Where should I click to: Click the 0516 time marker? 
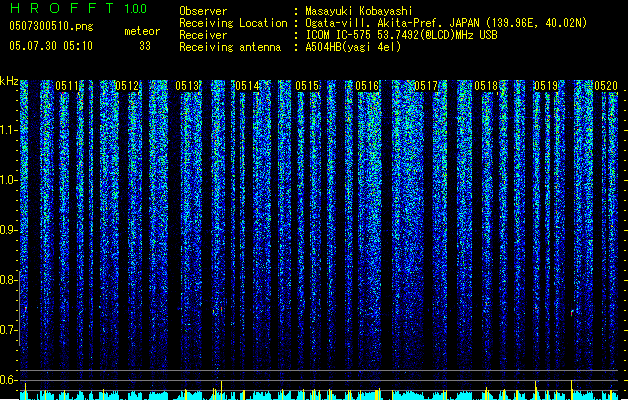367,86
